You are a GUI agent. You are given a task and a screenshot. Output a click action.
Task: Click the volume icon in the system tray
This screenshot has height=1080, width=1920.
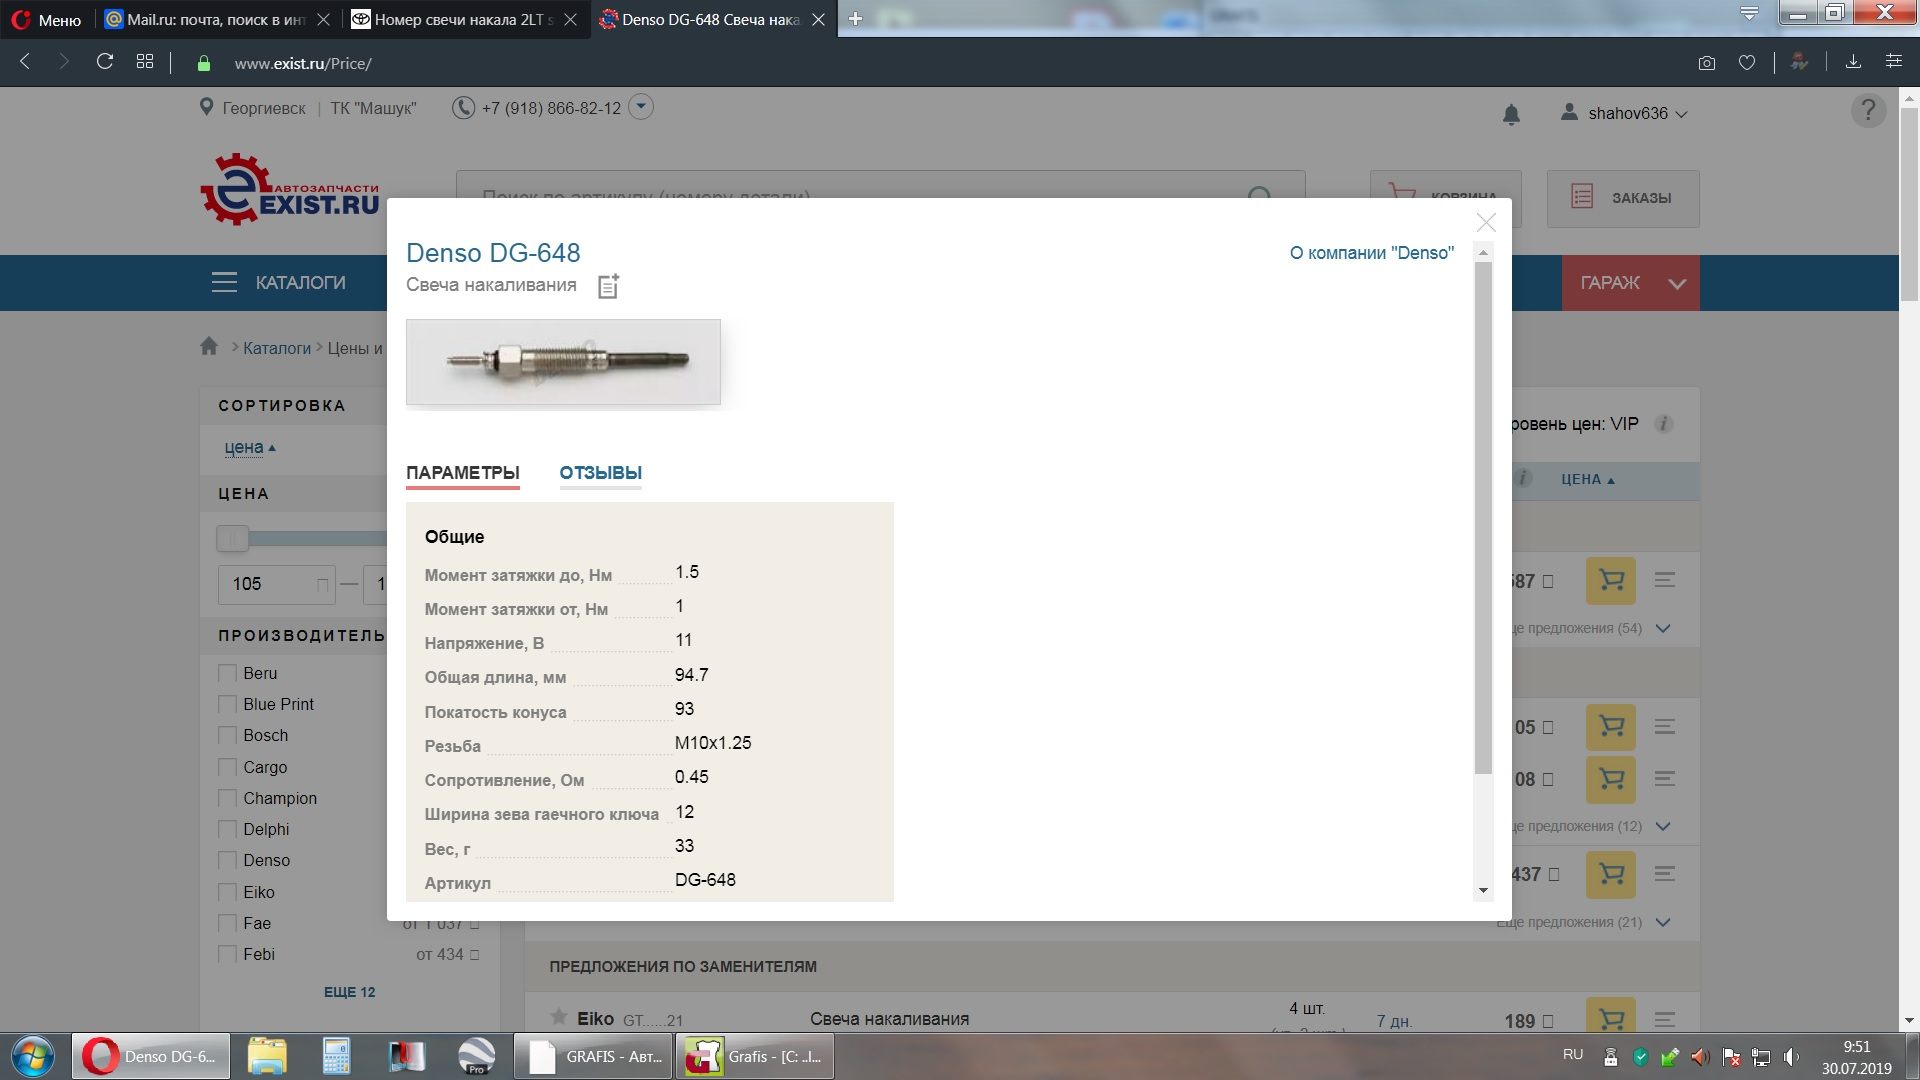pyautogui.click(x=1791, y=1057)
